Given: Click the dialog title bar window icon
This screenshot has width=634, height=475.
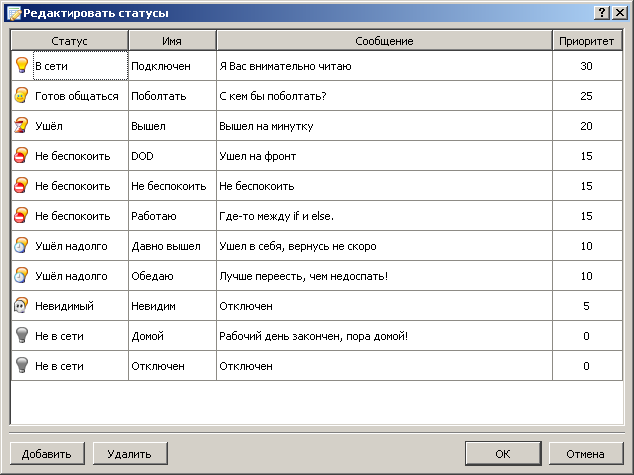Looking at the screenshot, I should [12, 13].
